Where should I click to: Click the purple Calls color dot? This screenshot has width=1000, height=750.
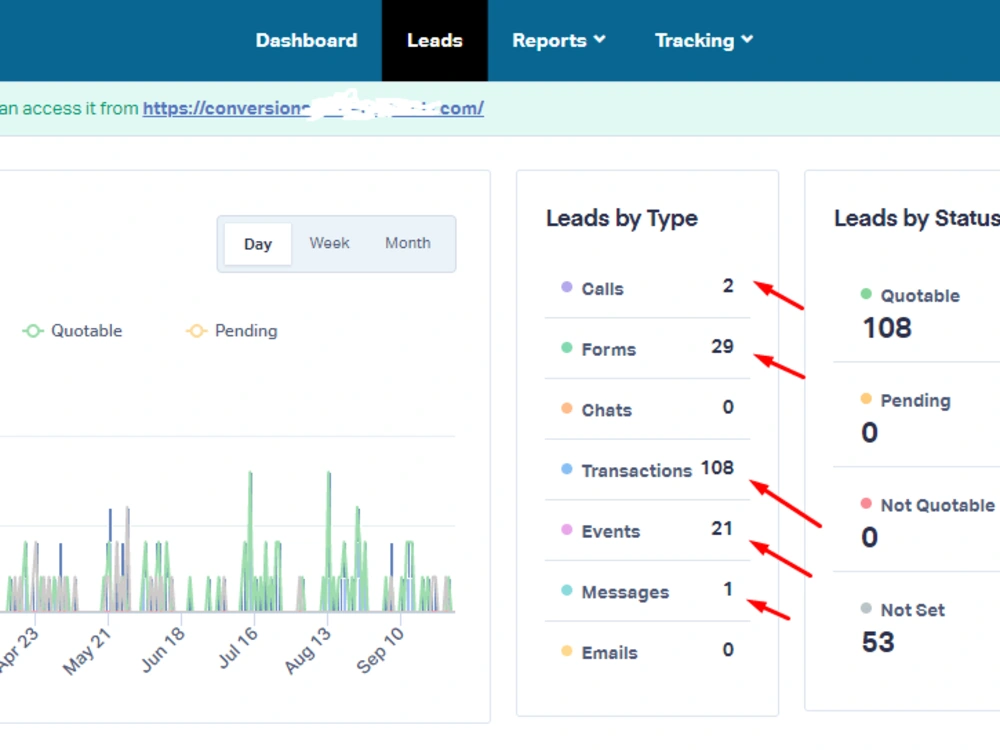pos(566,286)
